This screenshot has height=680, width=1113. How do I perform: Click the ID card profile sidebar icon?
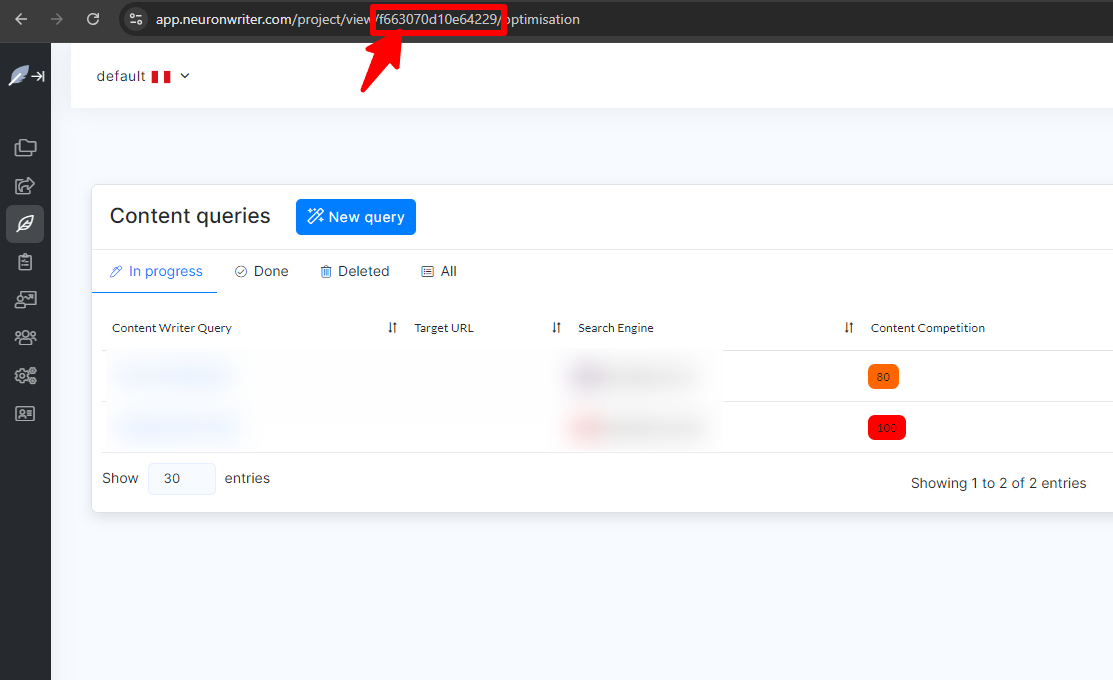[x=25, y=413]
